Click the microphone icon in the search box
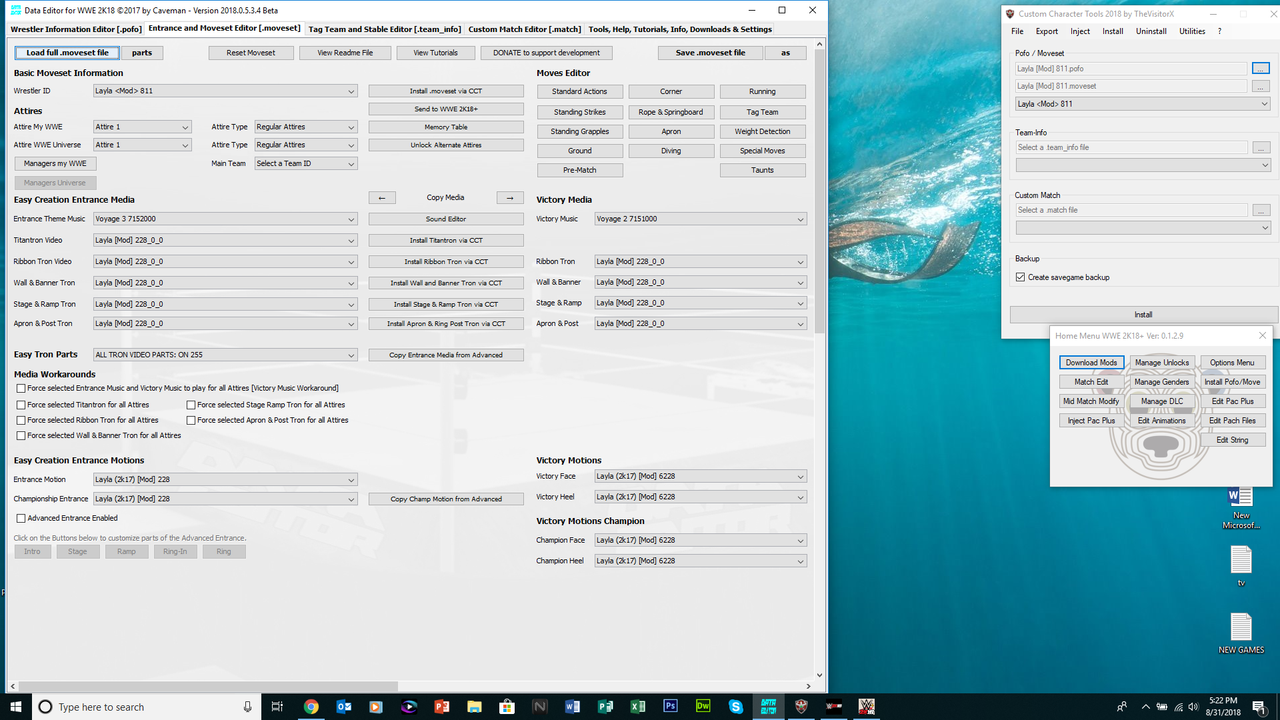This screenshot has height=720, width=1280. pyautogui.click(x=247, y=706)
